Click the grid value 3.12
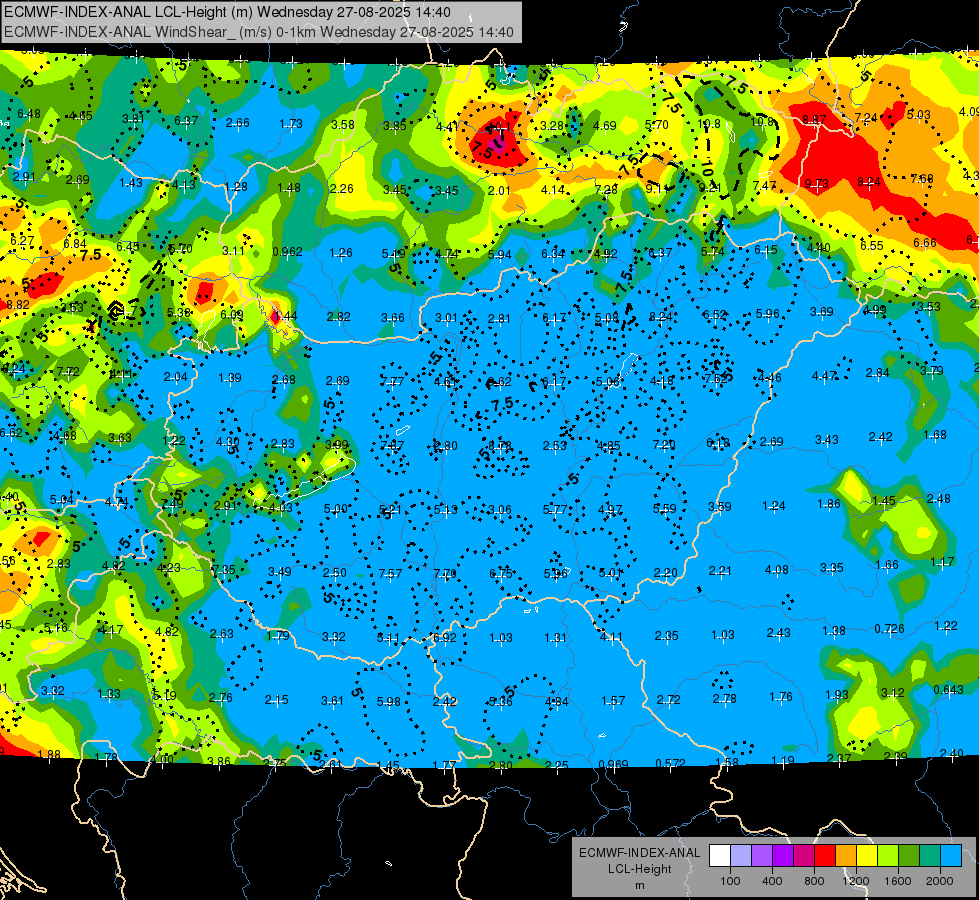 (892, 692)
